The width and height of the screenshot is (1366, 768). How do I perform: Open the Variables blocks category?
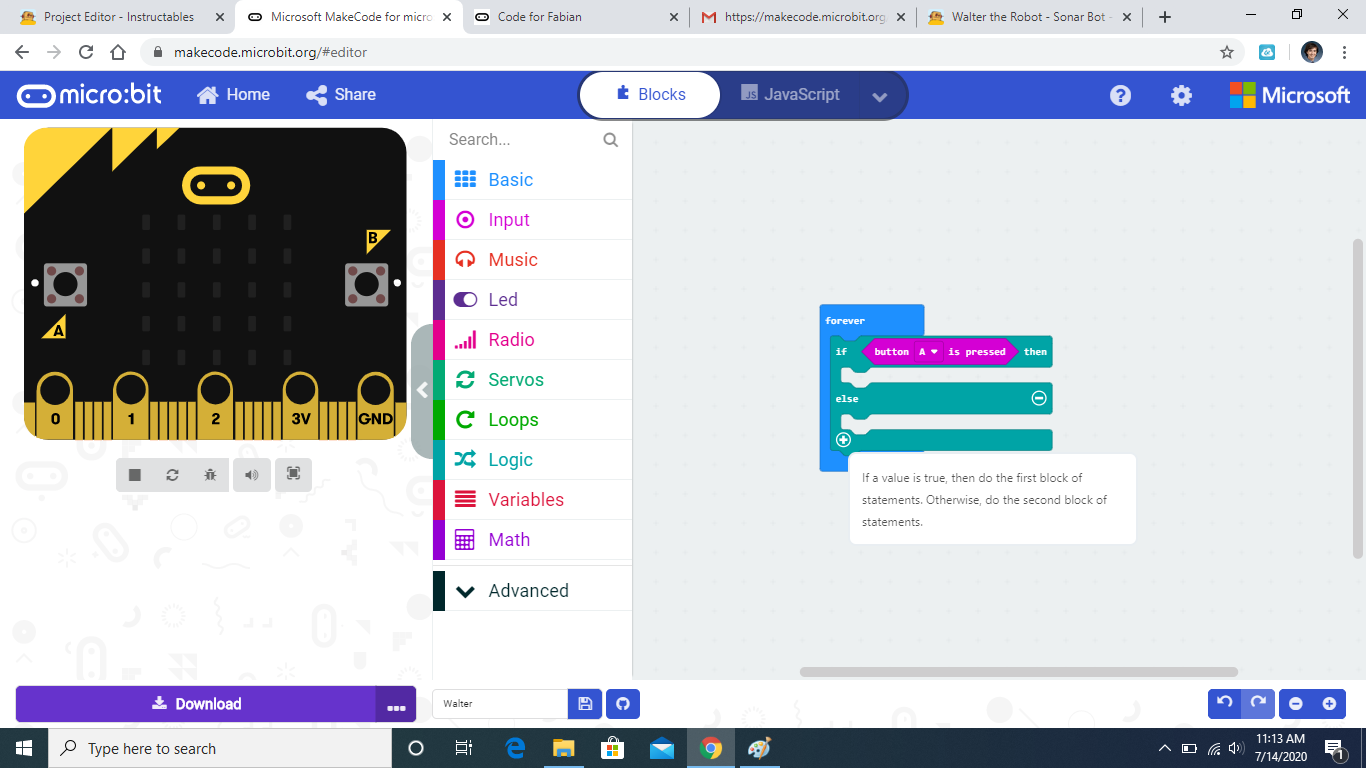click(x=532, y=500)
